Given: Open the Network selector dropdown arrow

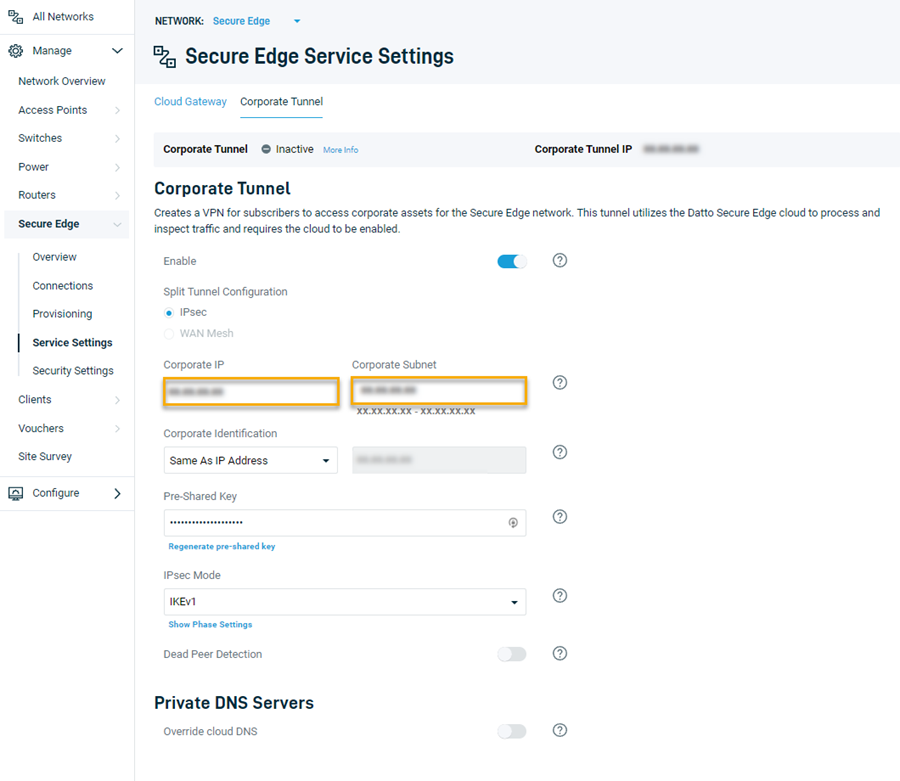Looking at the screenshot, I should click(x=297, y=21).
